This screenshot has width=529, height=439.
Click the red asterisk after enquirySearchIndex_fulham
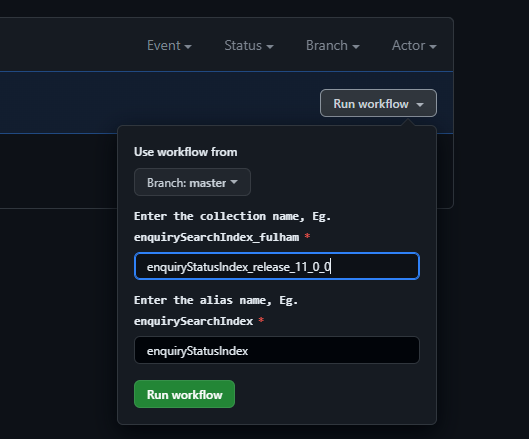[307, 236]
